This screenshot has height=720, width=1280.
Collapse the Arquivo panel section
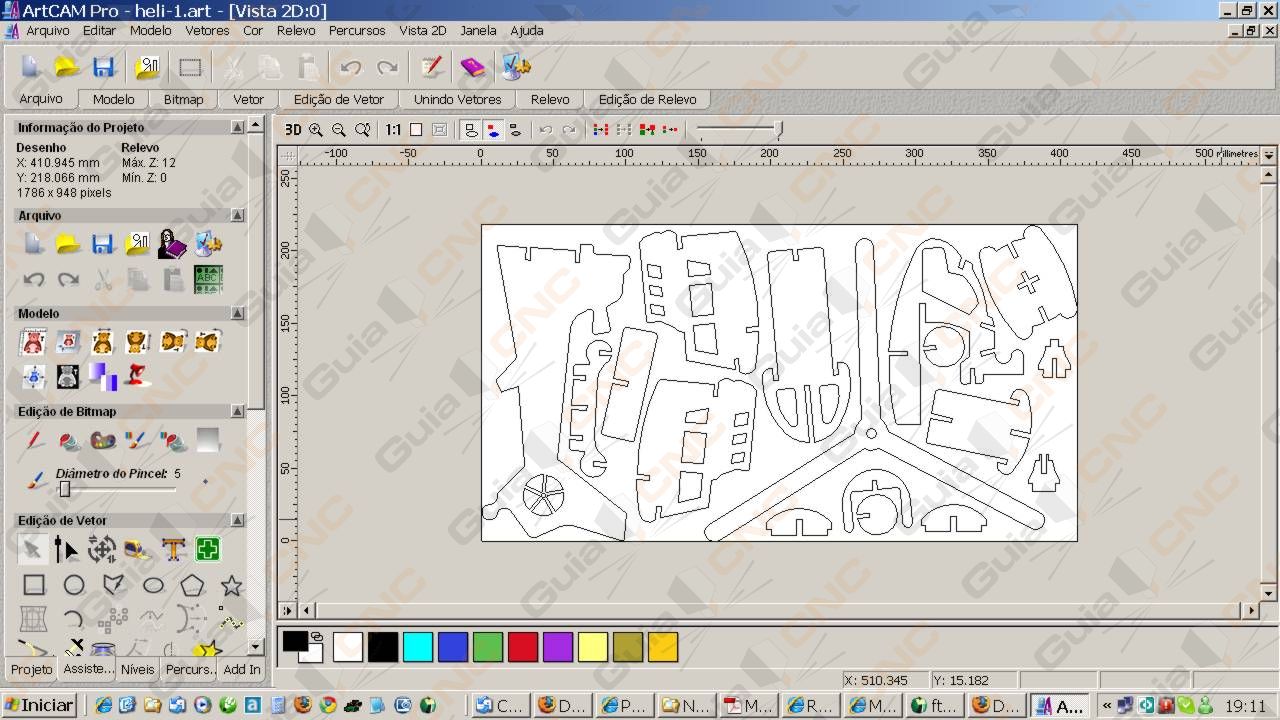pos(237,215)
